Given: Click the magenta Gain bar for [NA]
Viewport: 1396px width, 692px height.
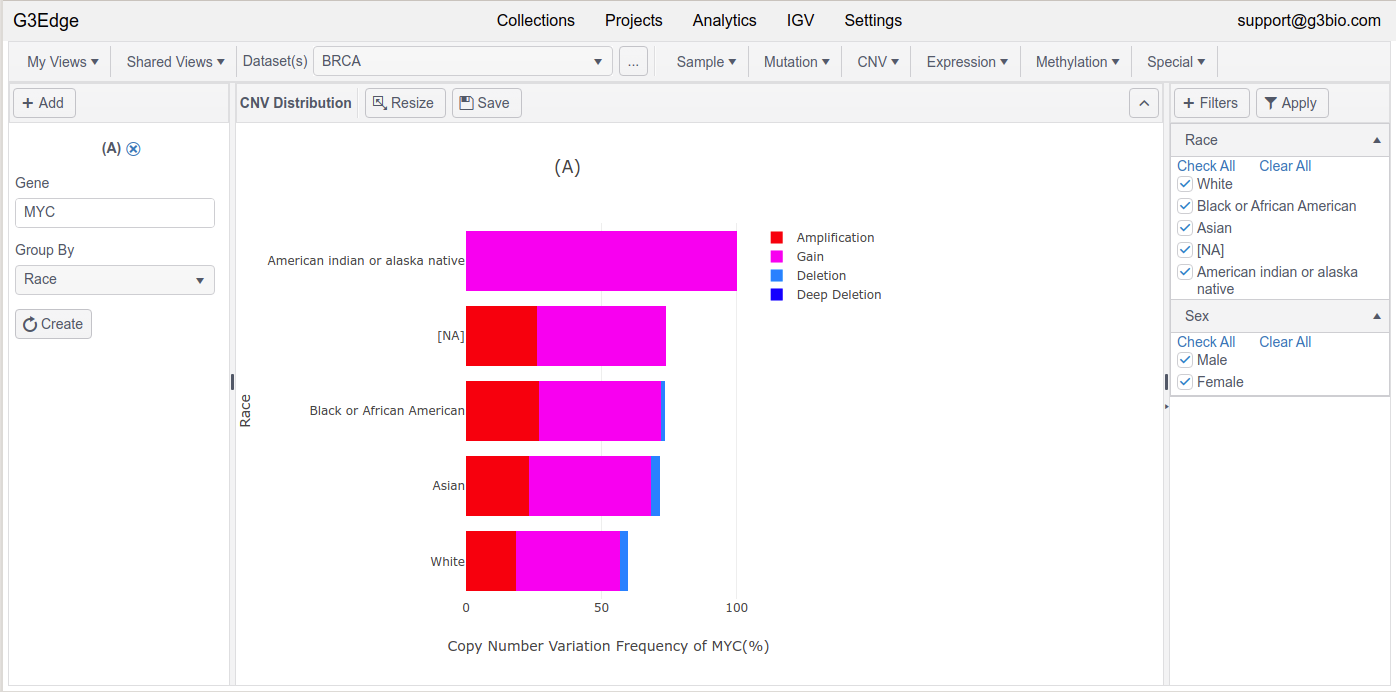Looking at the screenshot, I should [x=601, y=336].
